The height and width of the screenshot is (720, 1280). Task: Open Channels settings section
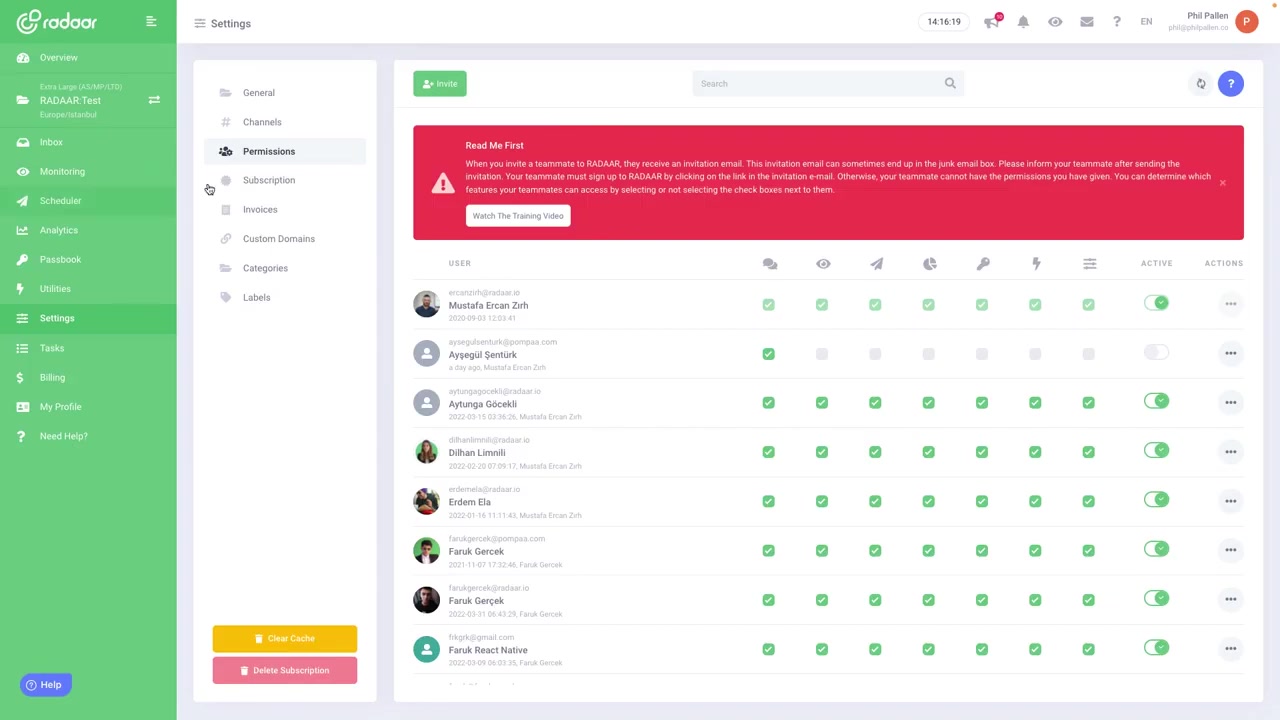[262, 122]
